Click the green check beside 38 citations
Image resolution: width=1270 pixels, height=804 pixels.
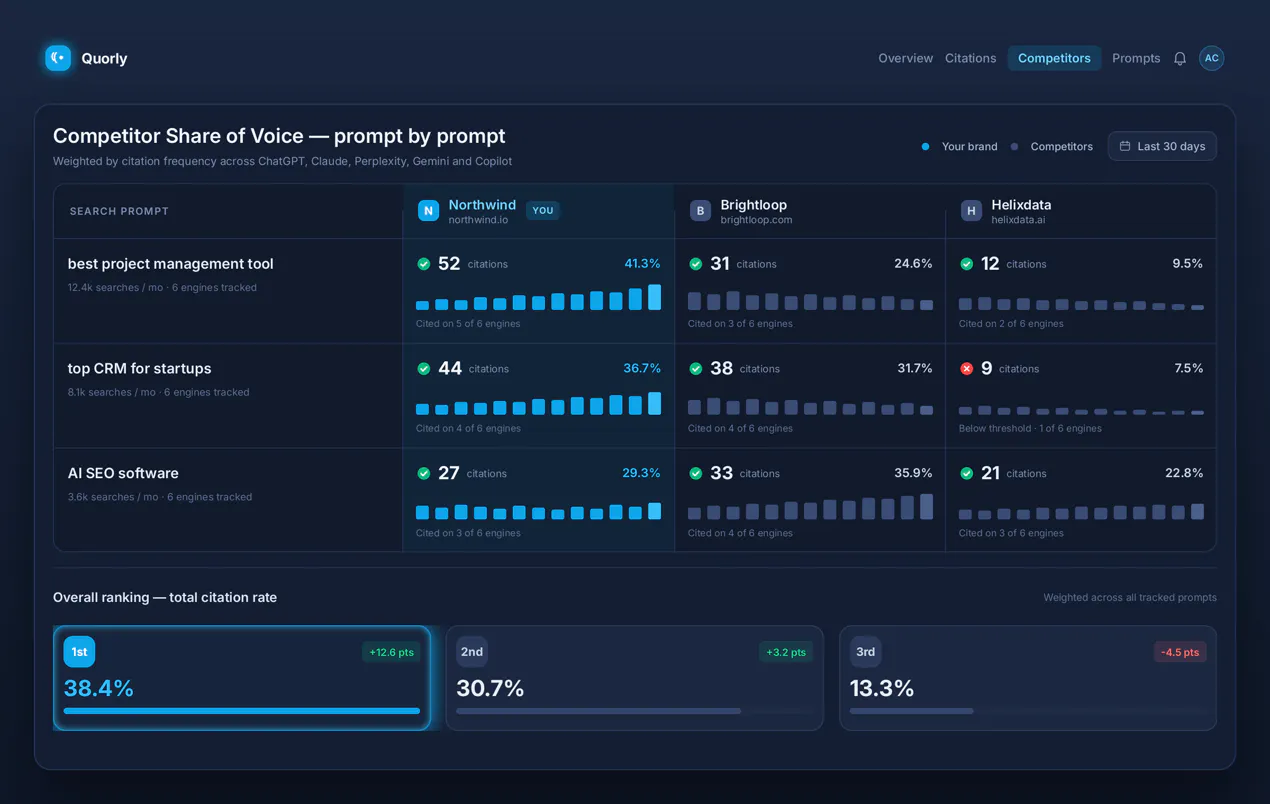[696, 369]
